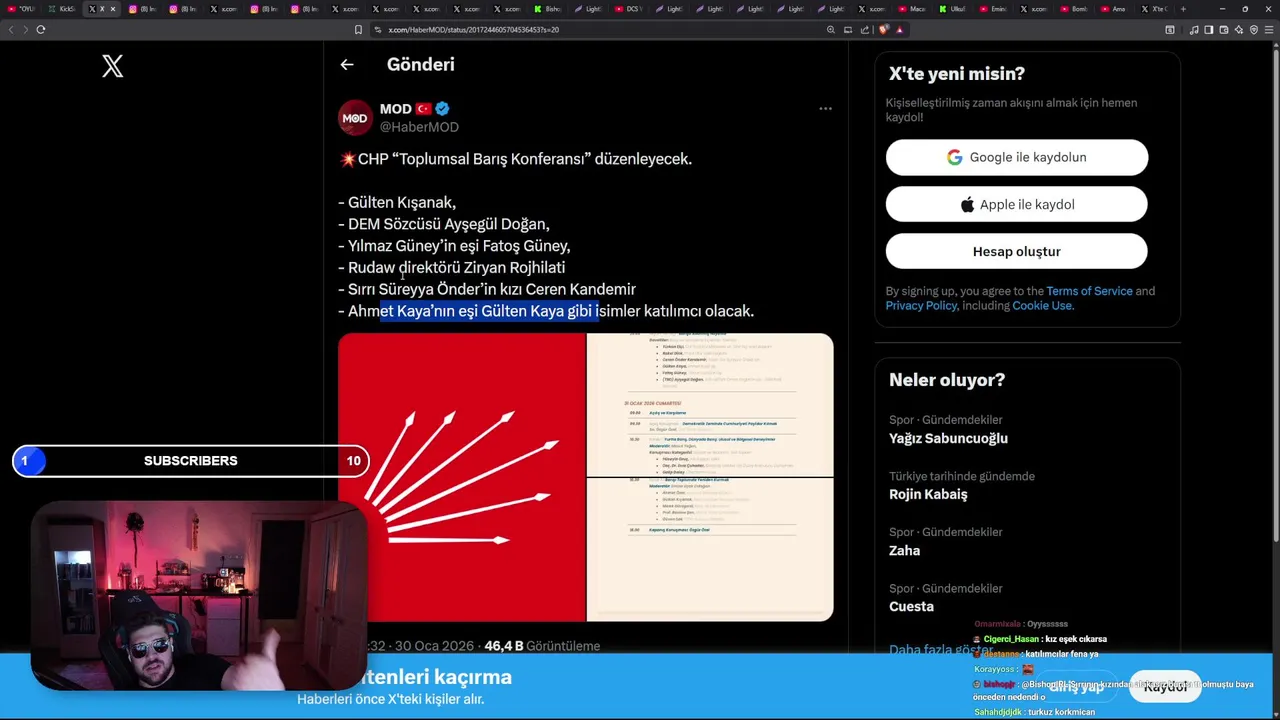Click the Neler oluyor? heading
This screenshot has height=720, width=1280.
tap(947, 380)
